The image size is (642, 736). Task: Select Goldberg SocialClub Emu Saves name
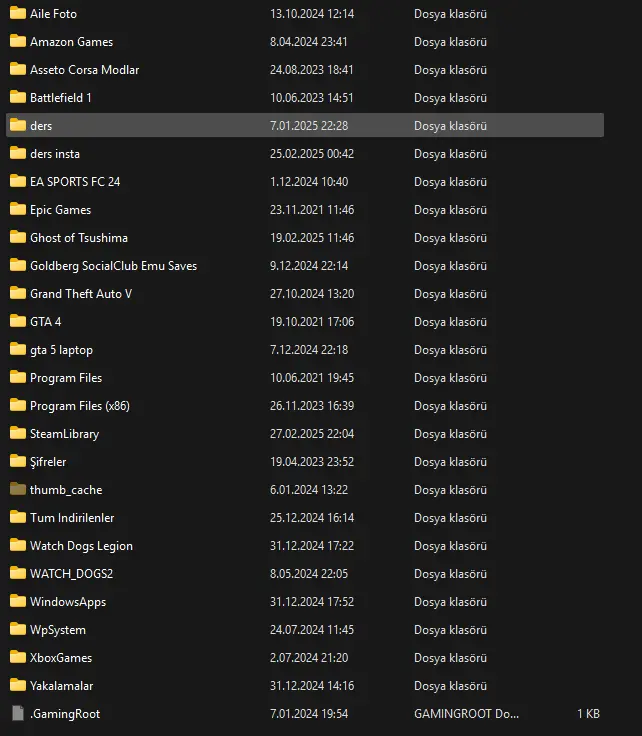click(x=114, y=266)
